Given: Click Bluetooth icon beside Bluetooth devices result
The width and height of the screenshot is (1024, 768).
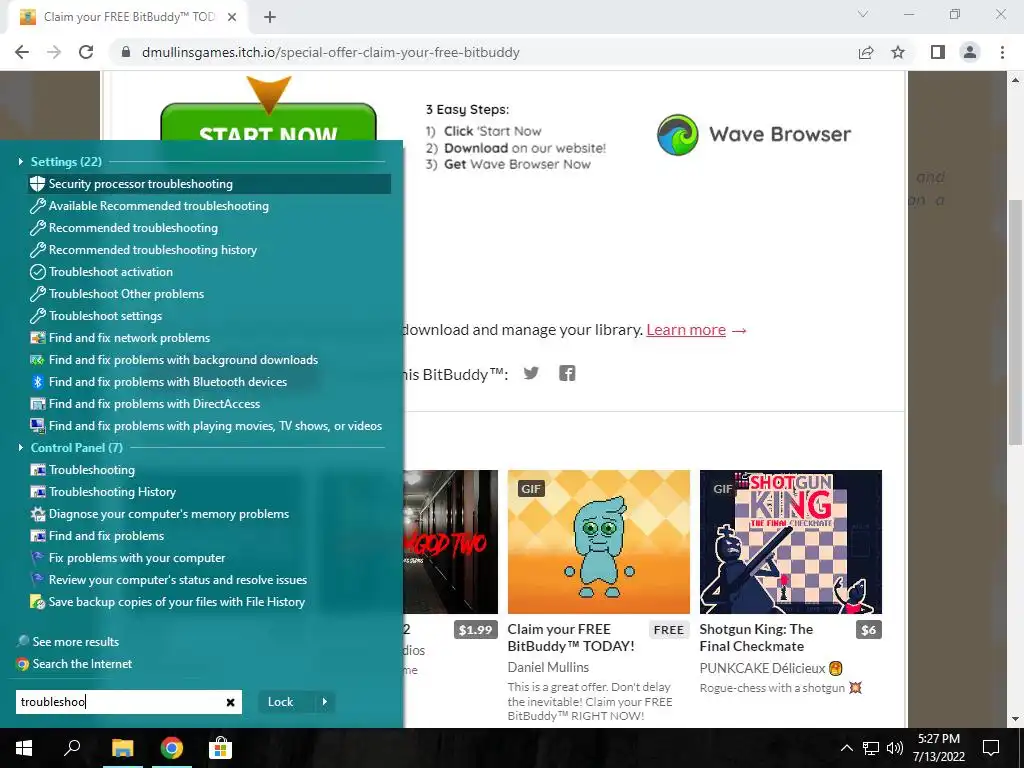Looking at the screenshot, I should pos(37,382).
